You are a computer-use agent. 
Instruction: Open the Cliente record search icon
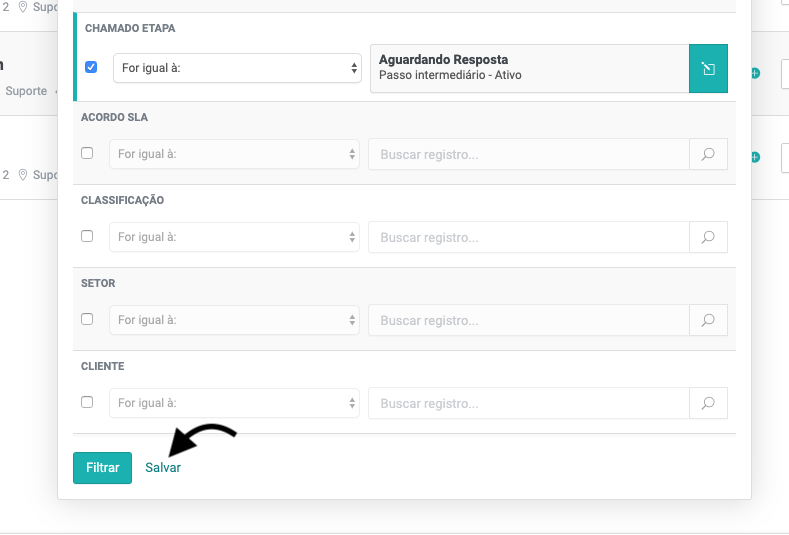pos(708,404)
